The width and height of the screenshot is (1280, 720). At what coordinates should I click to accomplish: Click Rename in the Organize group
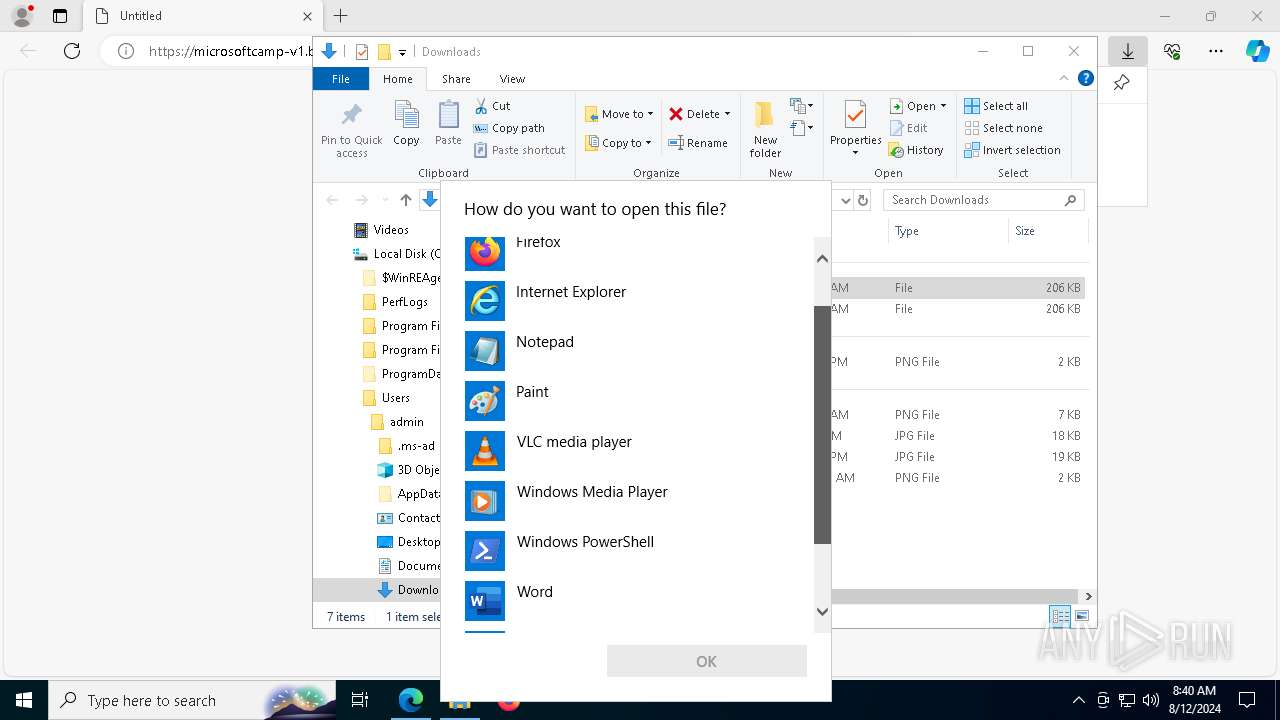[698, 143]
